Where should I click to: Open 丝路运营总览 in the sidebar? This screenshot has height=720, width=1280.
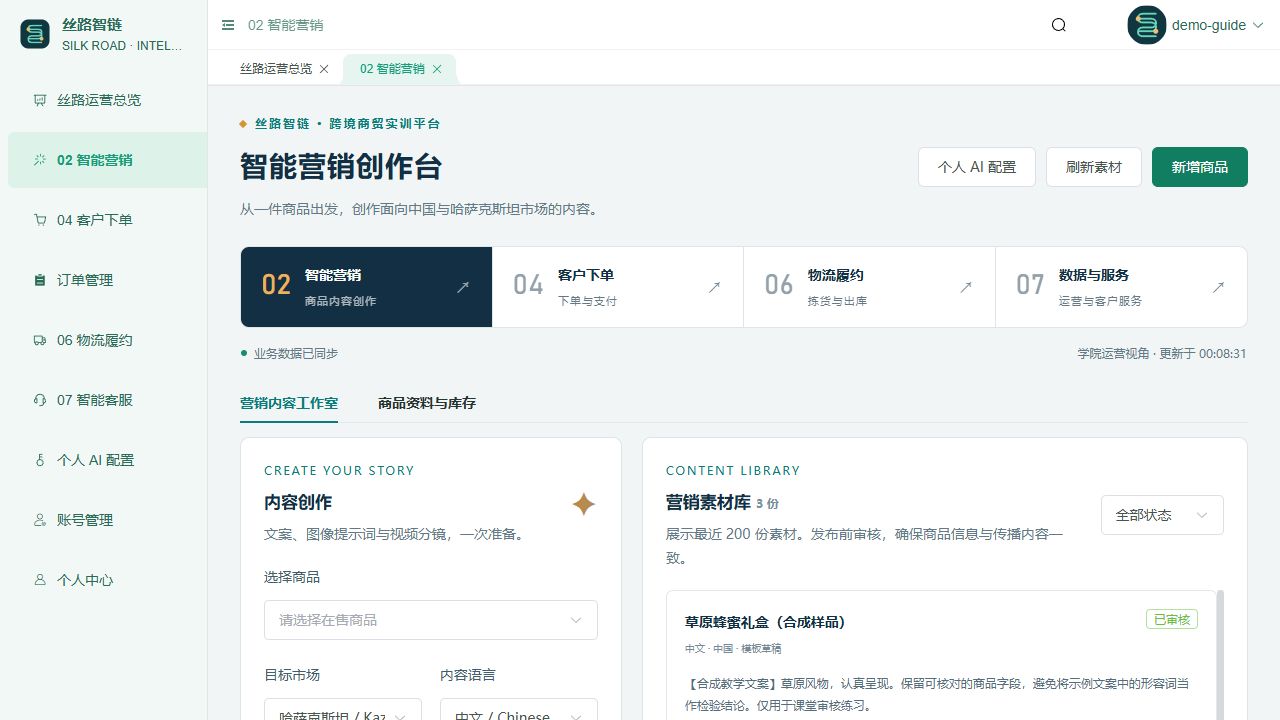[107, 100]
